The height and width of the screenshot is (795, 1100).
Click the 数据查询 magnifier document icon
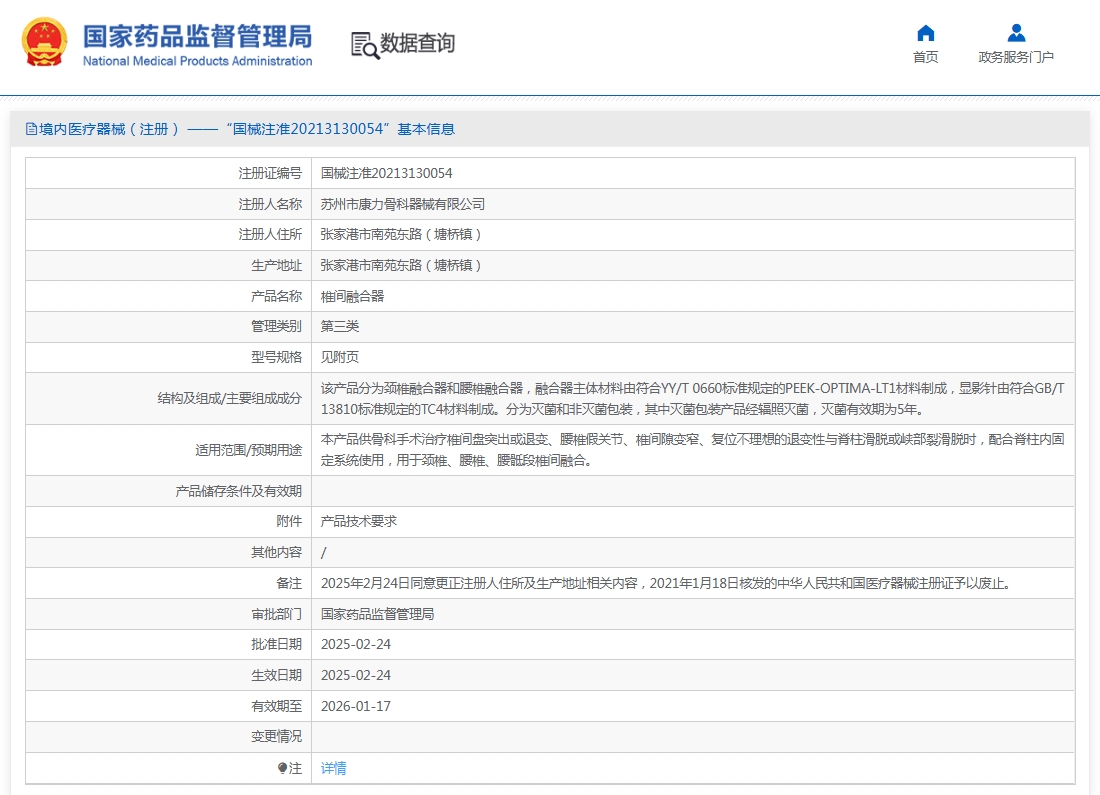(365, 45)
